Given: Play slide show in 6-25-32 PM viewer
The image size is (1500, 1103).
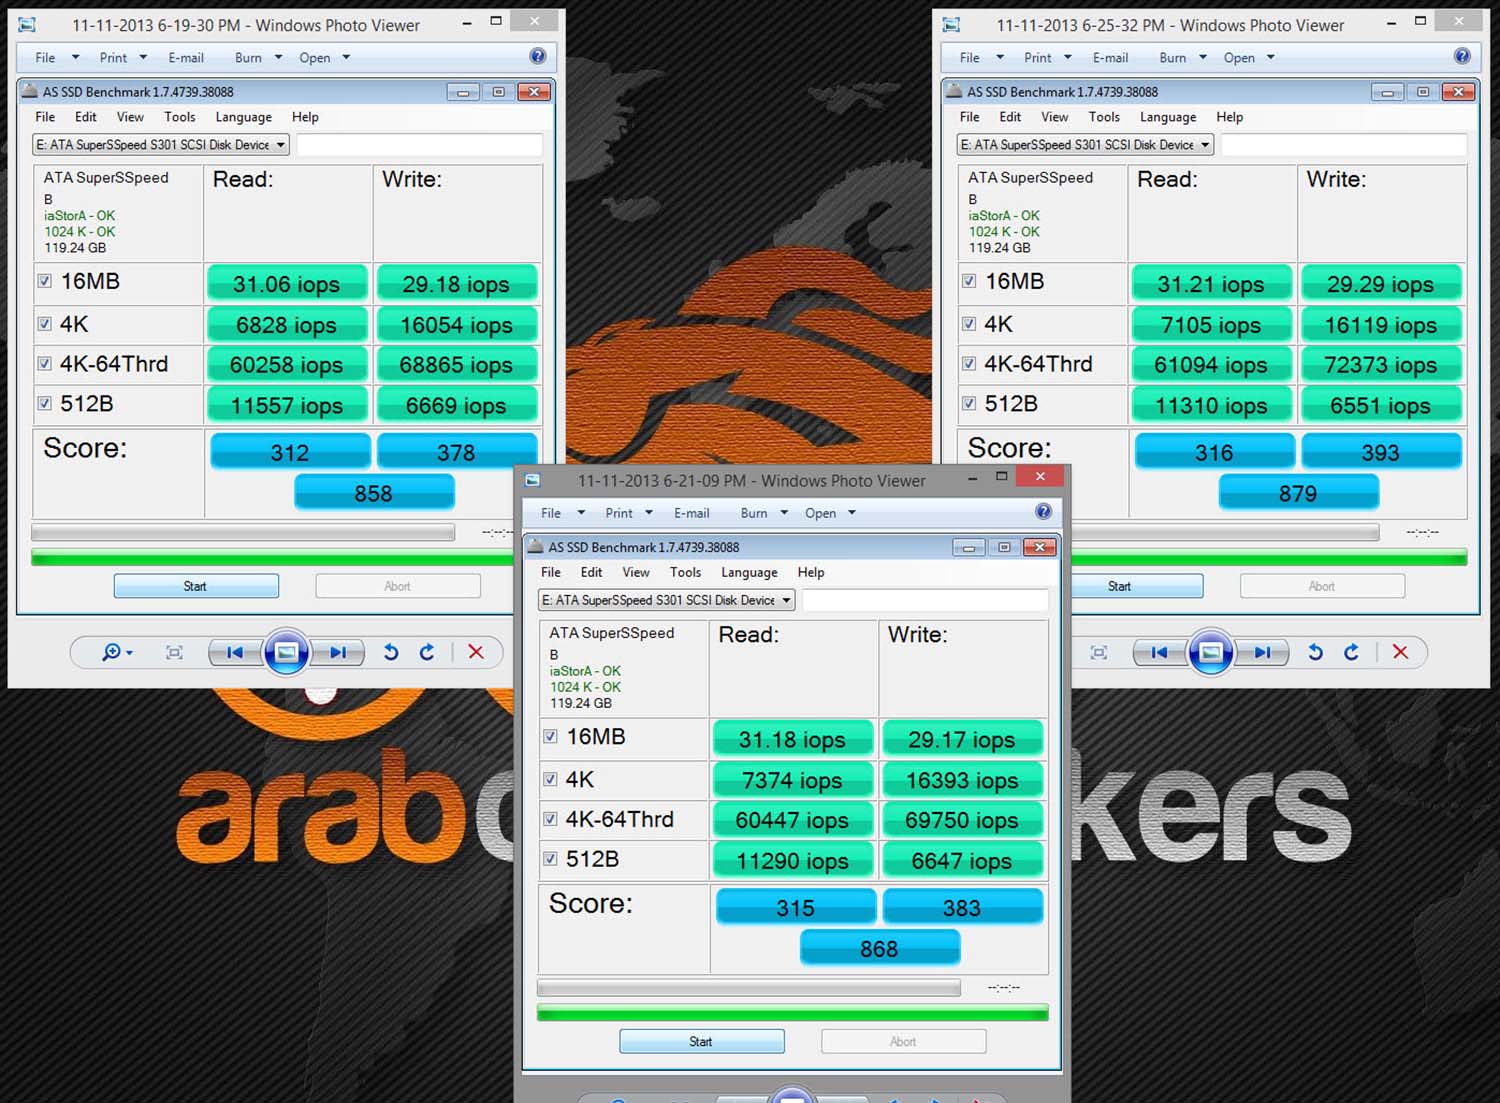Looking at the screenshot, I should point(1210,653).
